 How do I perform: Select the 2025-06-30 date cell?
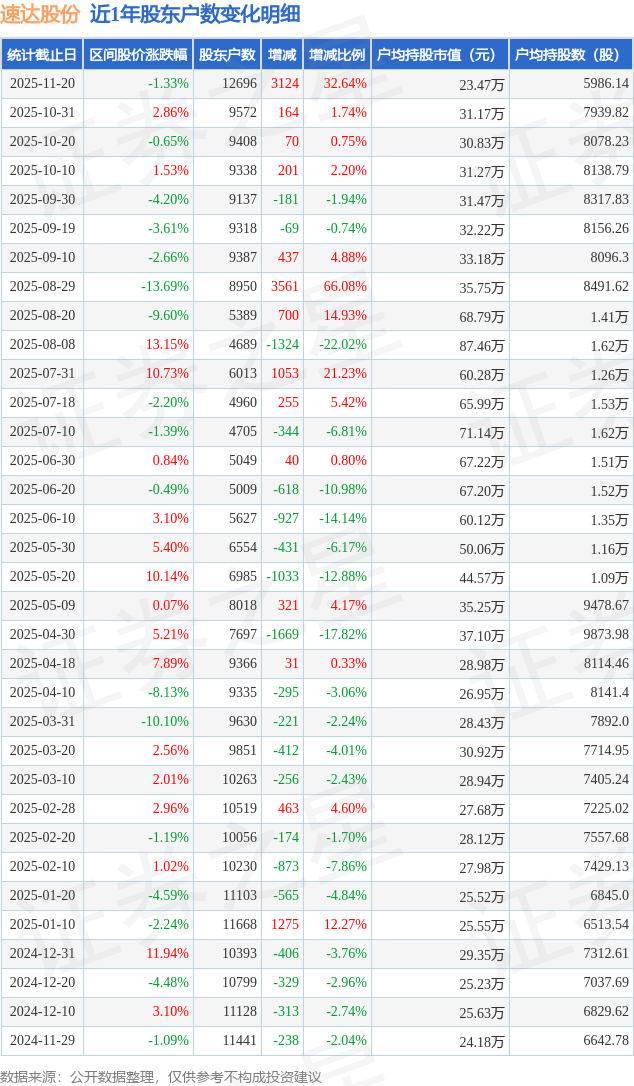(42, 461)
